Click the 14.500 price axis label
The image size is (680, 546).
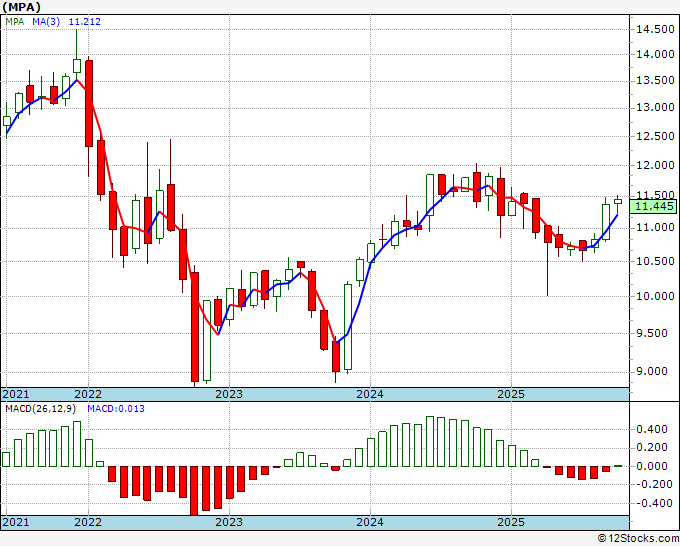[655, 29]
